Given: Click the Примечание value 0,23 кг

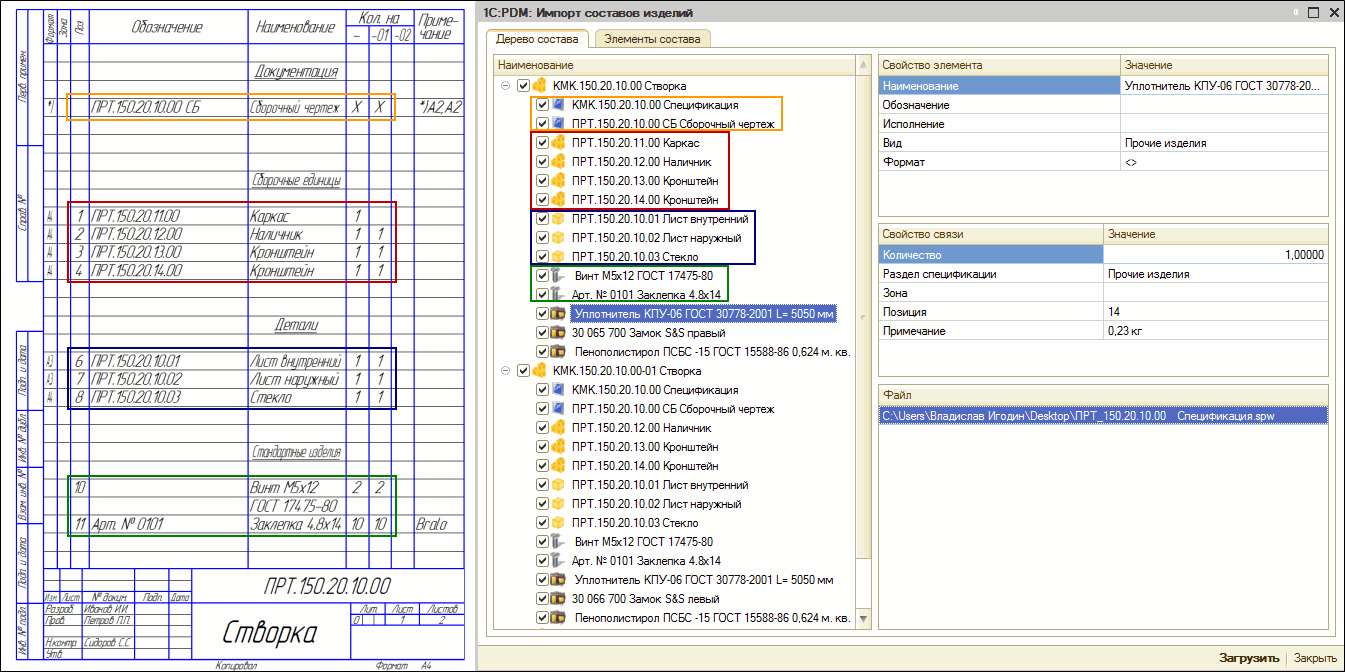Looking at the screenshot, I should pyautogui.click(x=1216, y=331).
